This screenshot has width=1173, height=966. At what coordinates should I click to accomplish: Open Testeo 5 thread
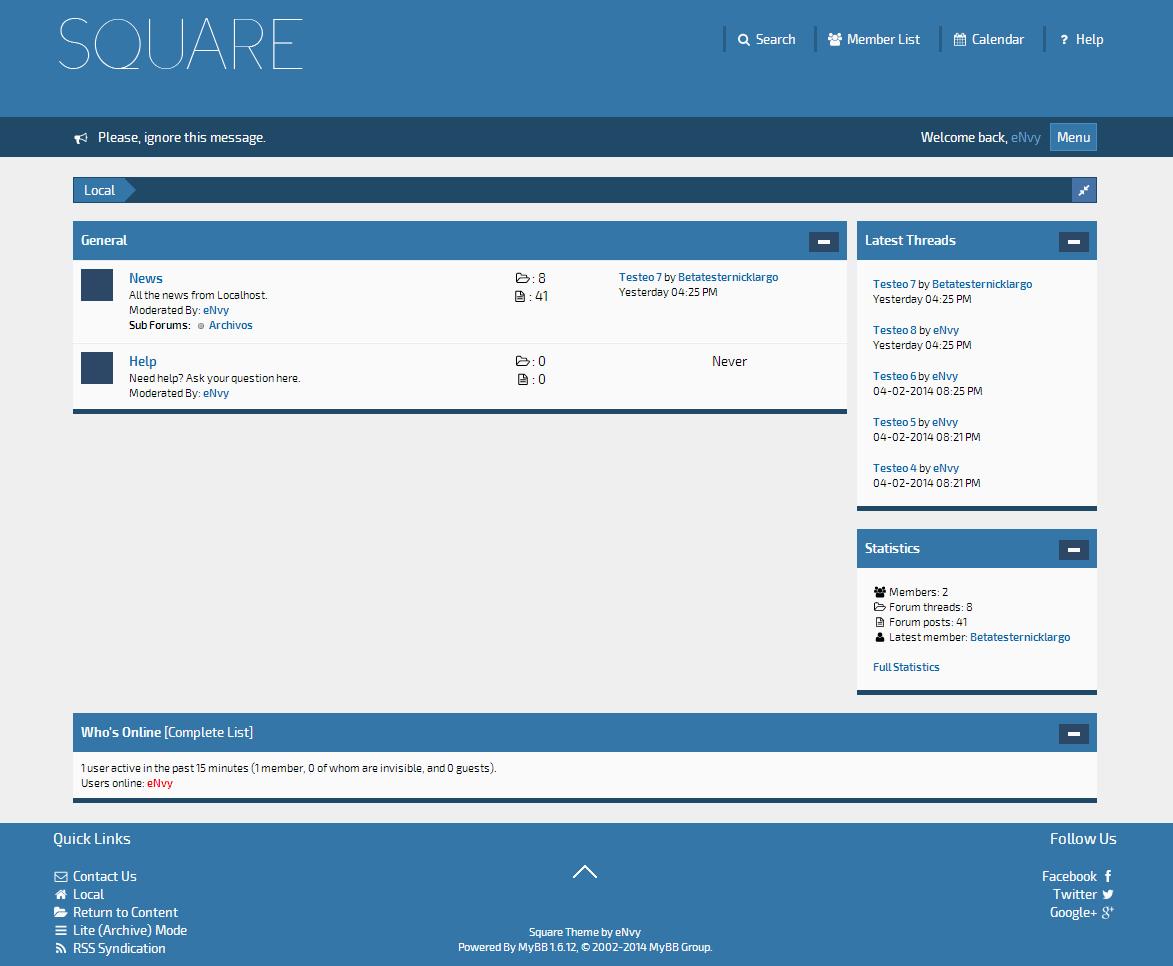(x=895, y=422)
